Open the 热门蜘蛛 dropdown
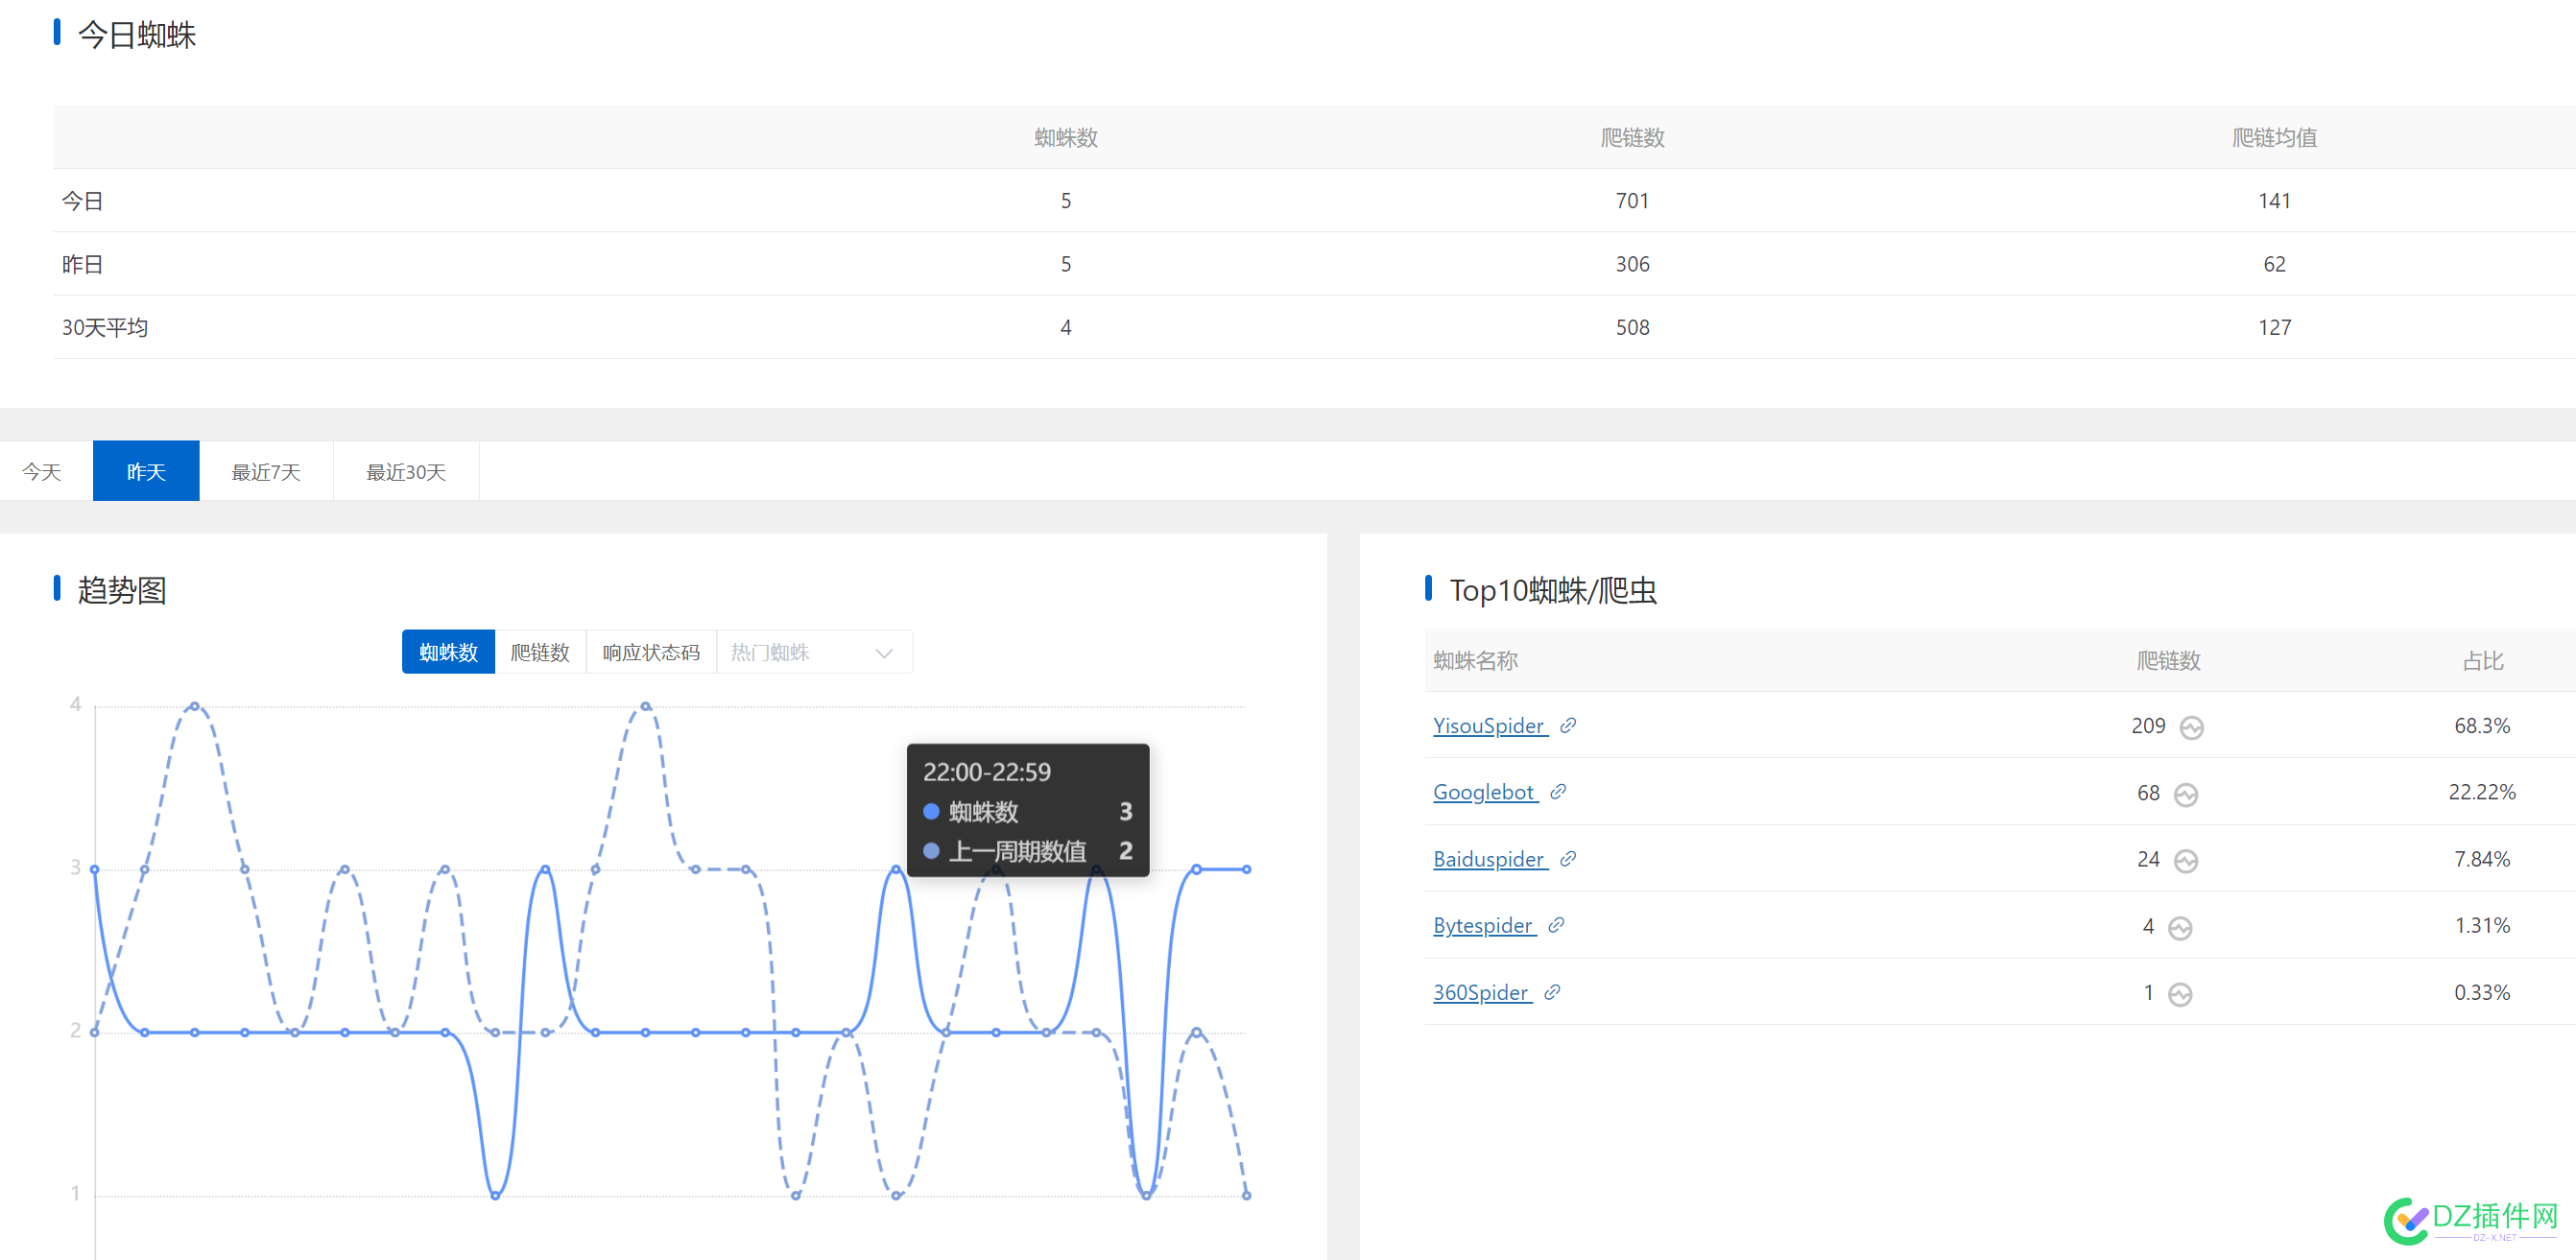This screenshot has width=2576, height=1260. pos(814,652)
